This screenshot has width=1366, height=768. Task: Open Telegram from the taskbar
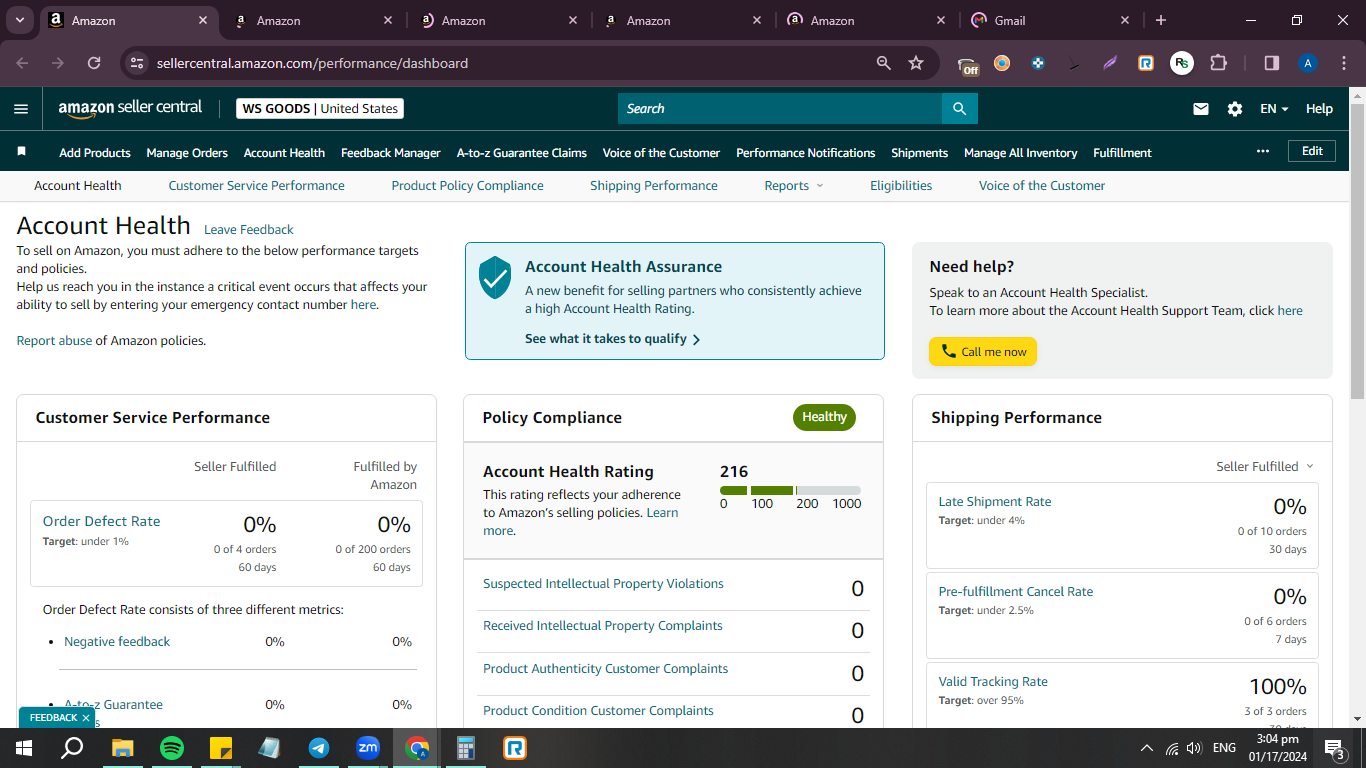(319, 747)
